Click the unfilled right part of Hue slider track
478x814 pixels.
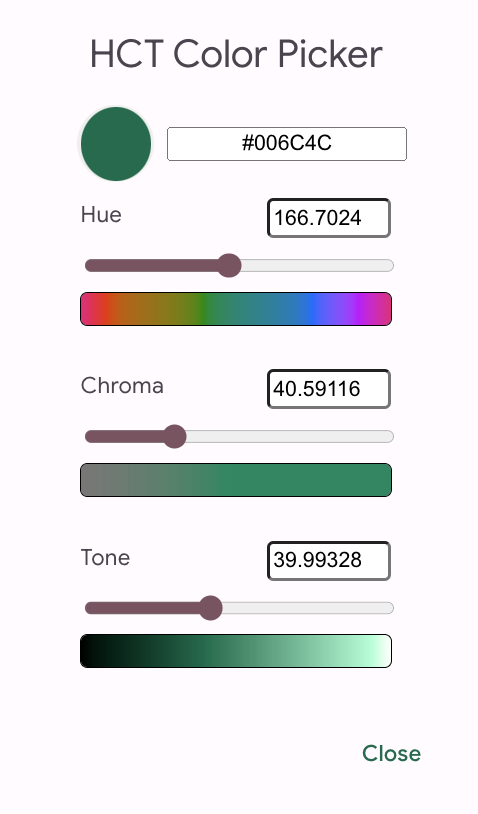(317, 266)
